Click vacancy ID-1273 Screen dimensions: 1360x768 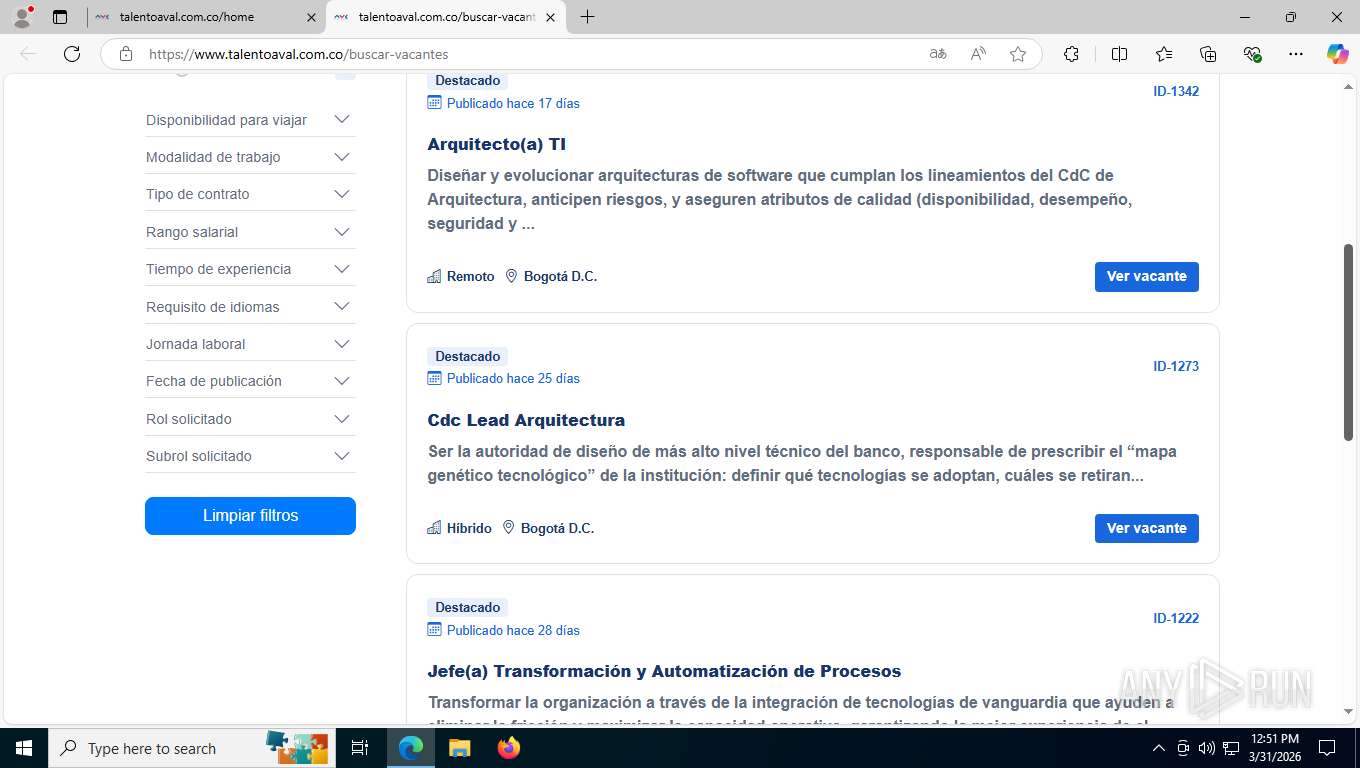(1176, 366)
